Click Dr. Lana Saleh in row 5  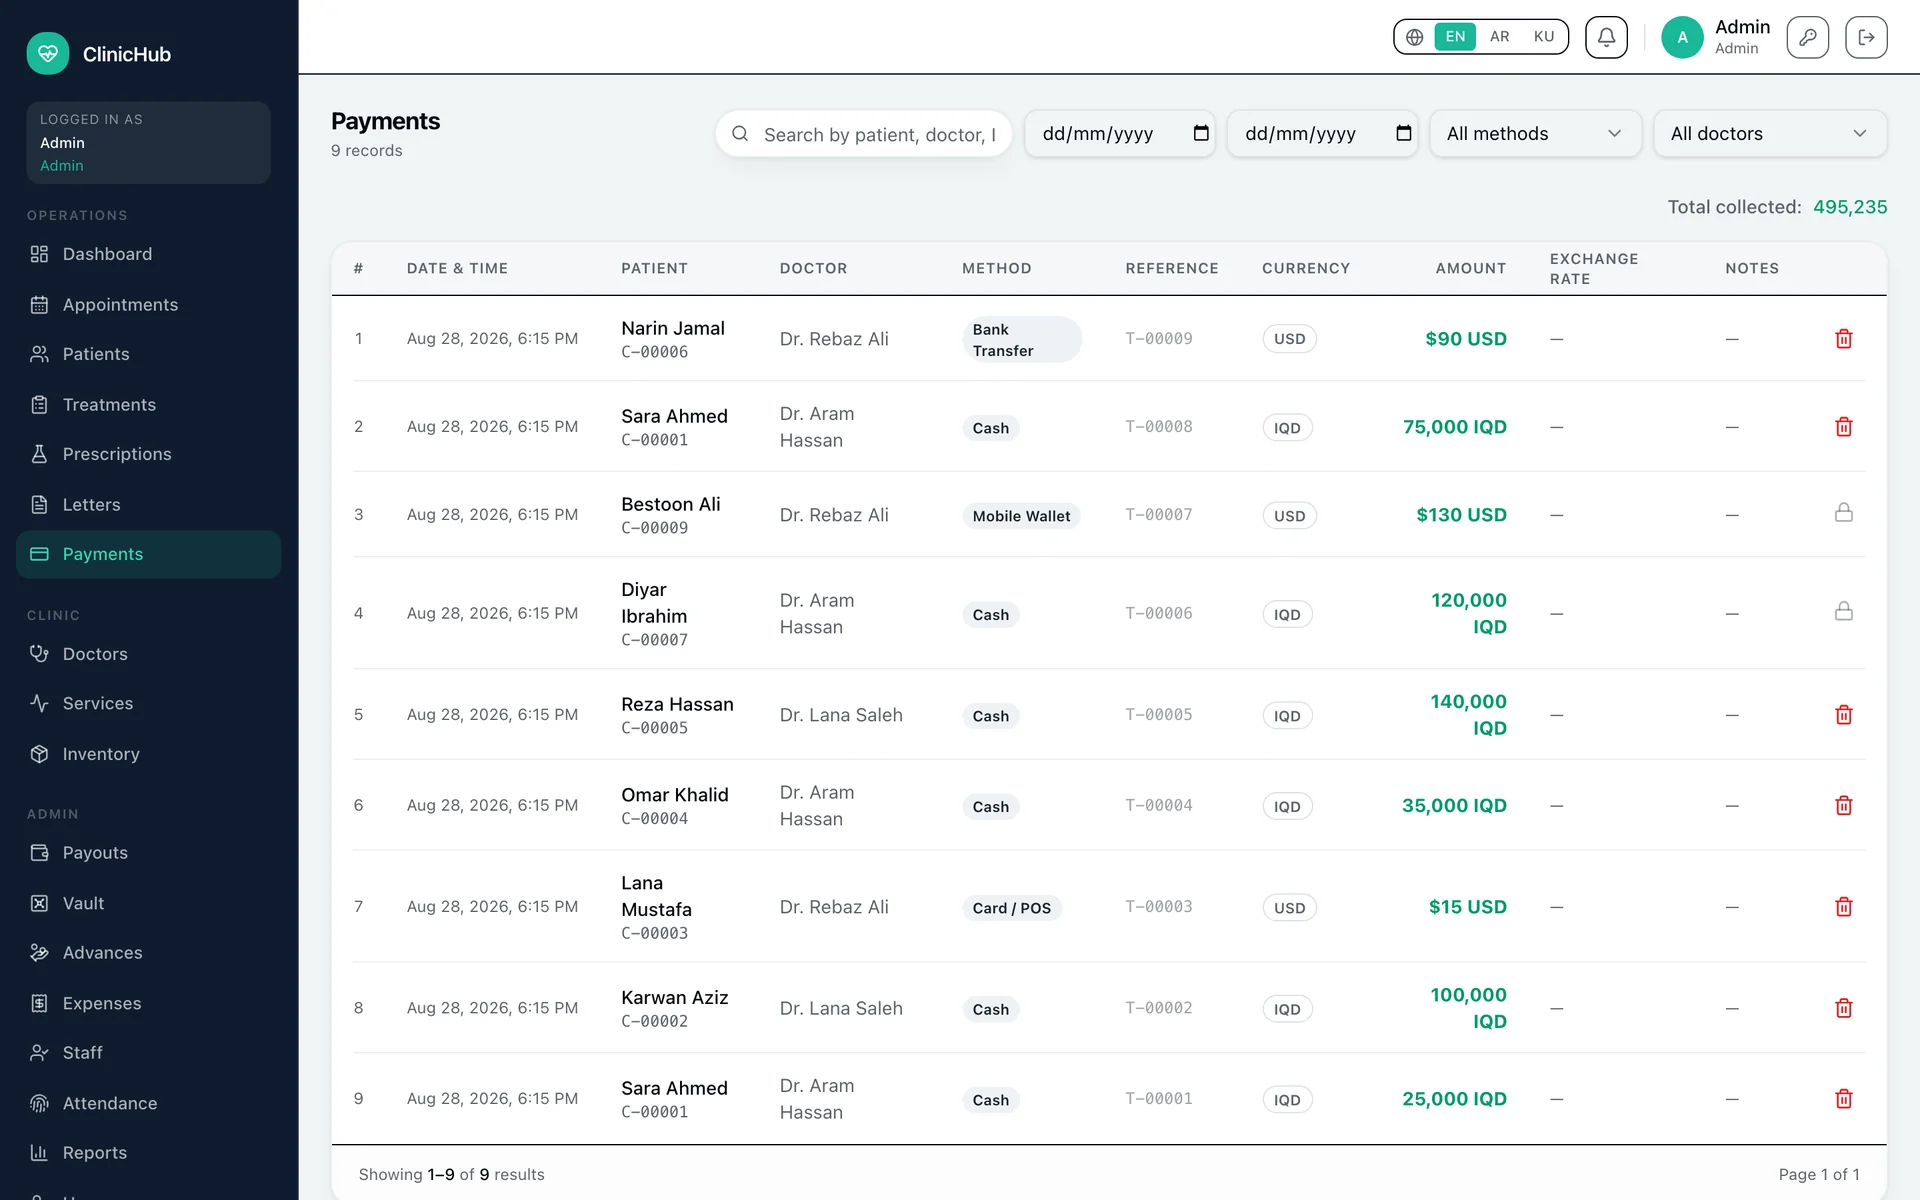(x=841, y=715)
